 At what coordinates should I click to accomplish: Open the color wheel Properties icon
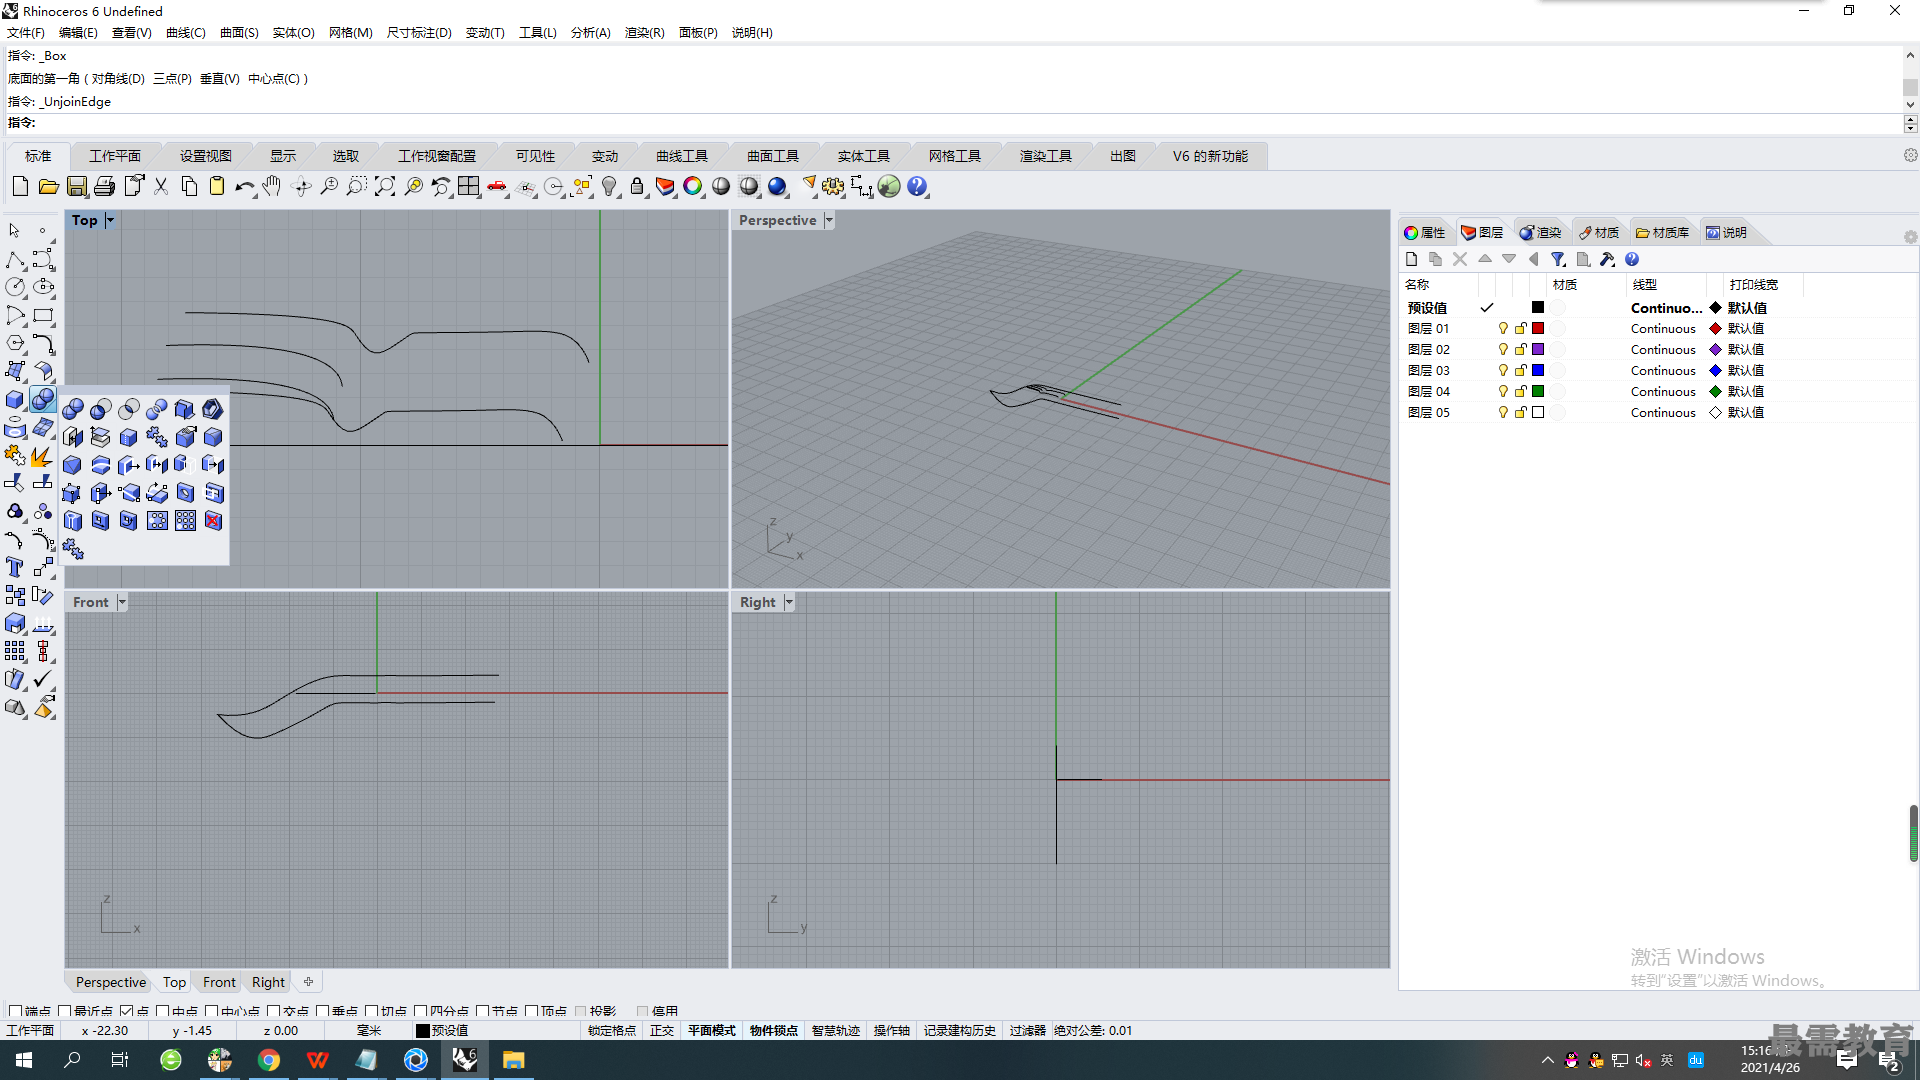point(693,187)
